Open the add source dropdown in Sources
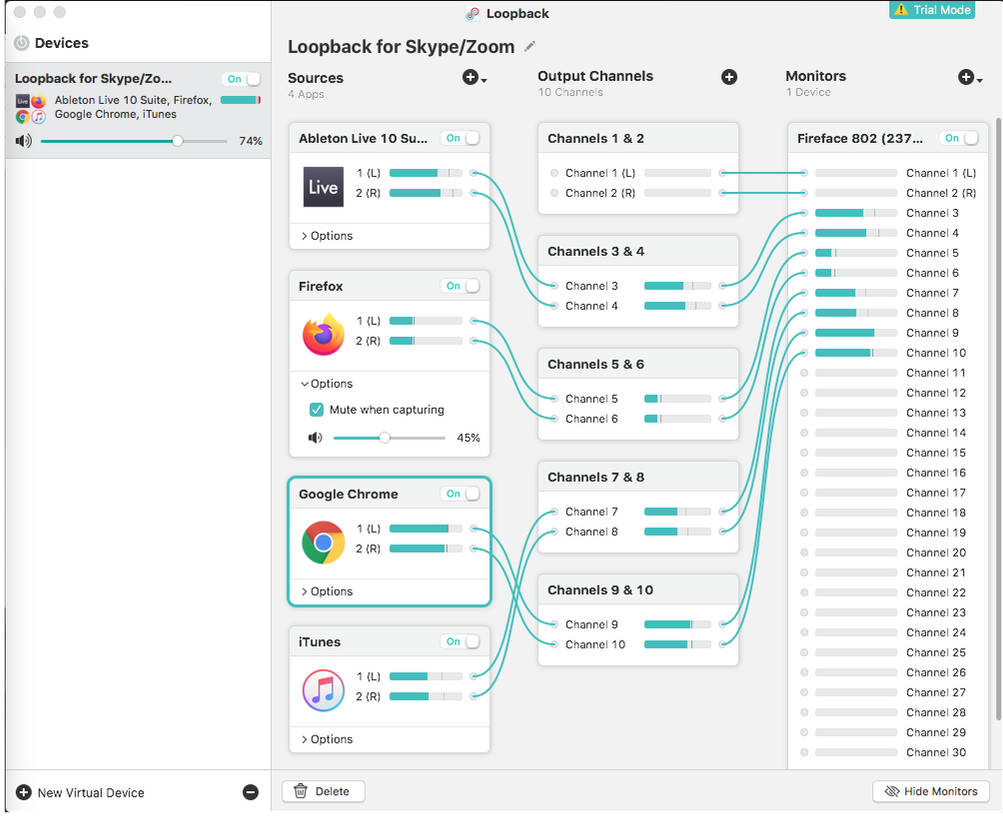This screenshot has width=1003, height=818. point(474,77)
